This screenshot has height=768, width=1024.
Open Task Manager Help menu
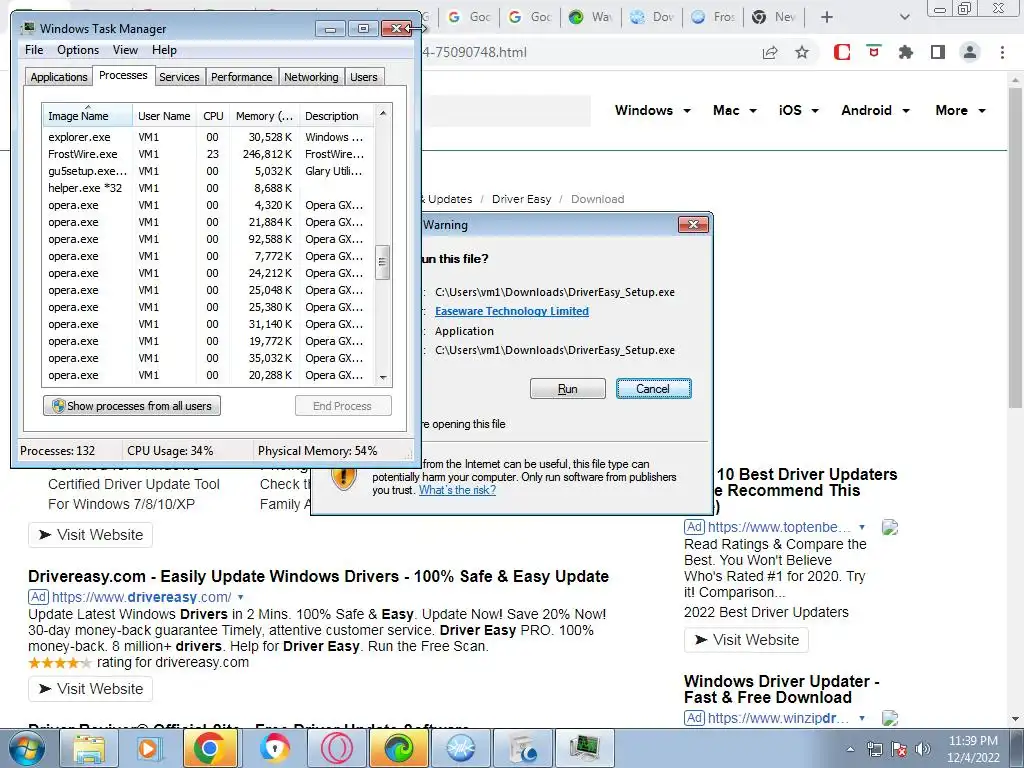tap(164, 50)
